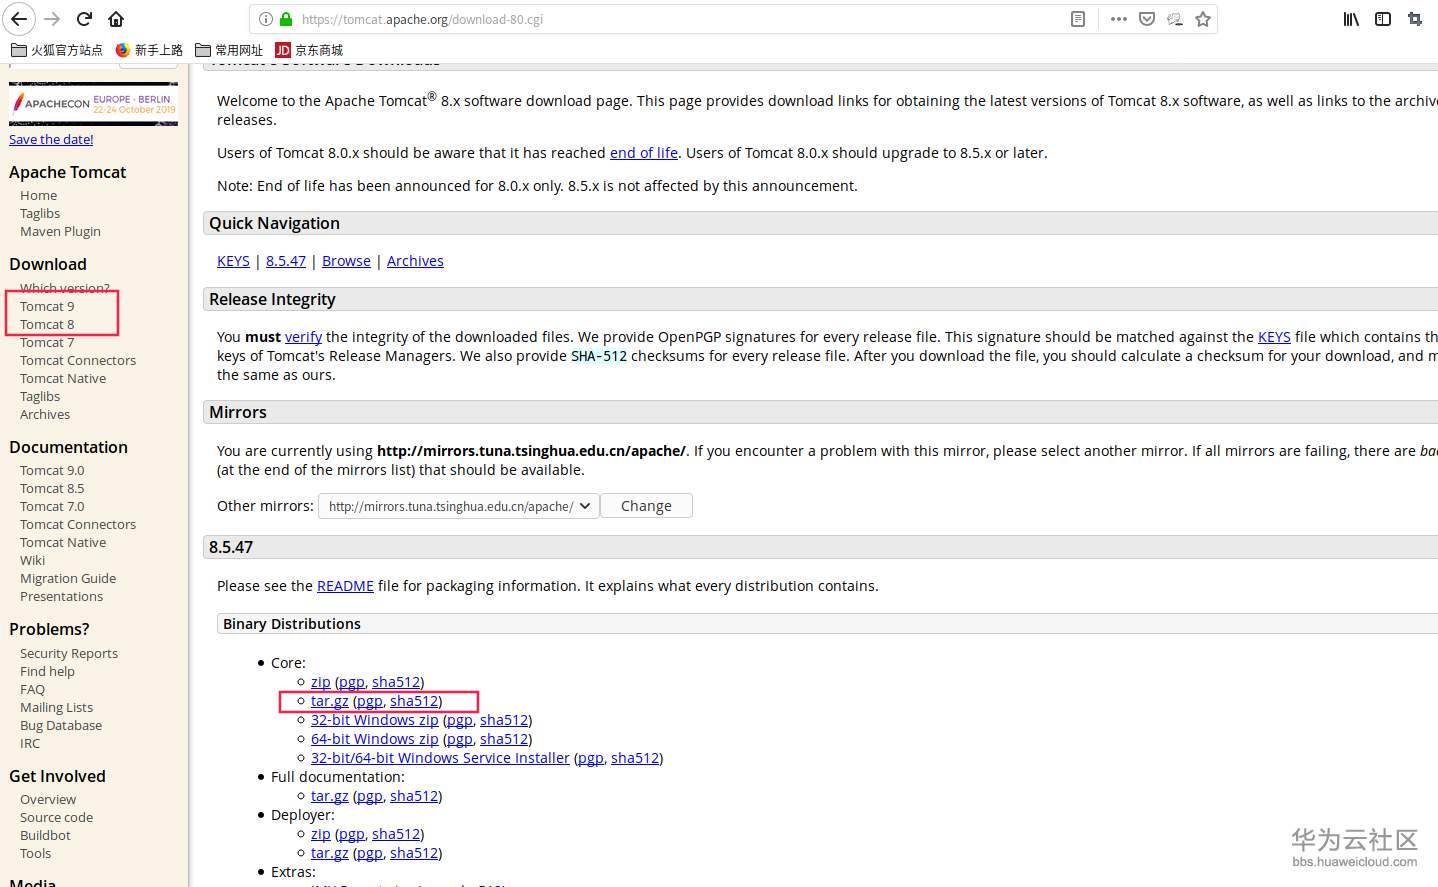This screenshot has width=1438, height=887.
Task: Open Tomcat 9.0 documentation link
Action: pos(52,471)
